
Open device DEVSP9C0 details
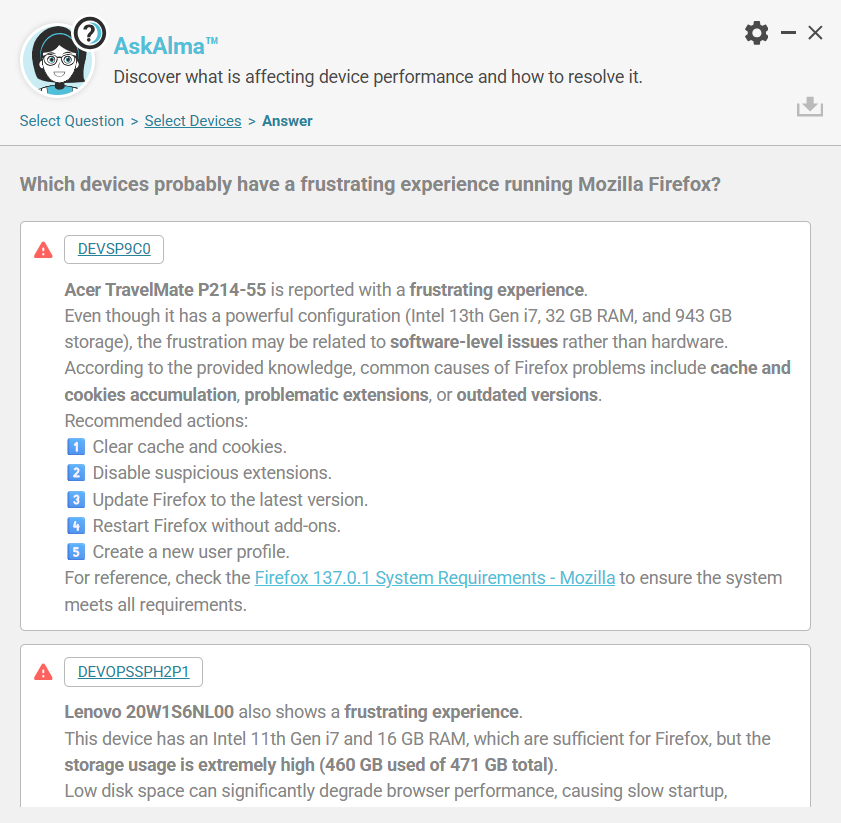[x=114, y=249]
